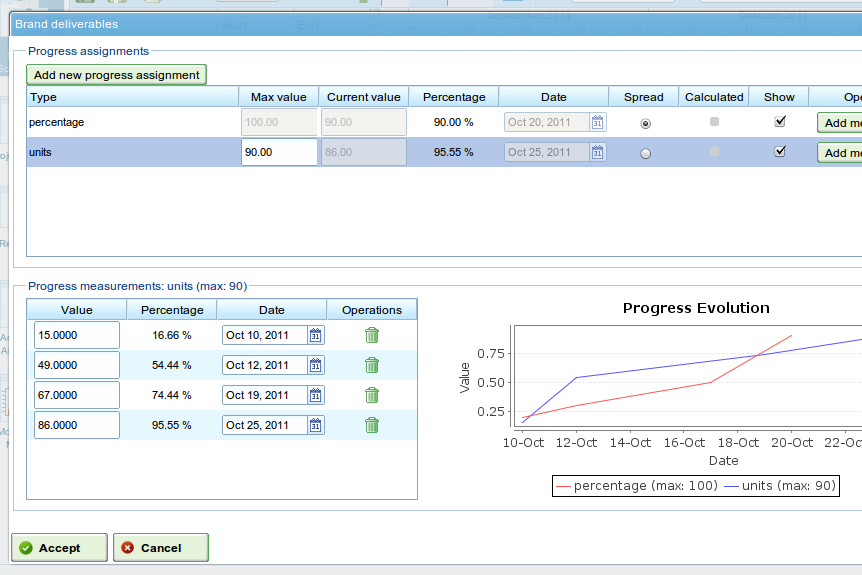Open calendar picker for Oct 10, 2011
This screenshot has width=862, height=575.
(x=316, y=335)
